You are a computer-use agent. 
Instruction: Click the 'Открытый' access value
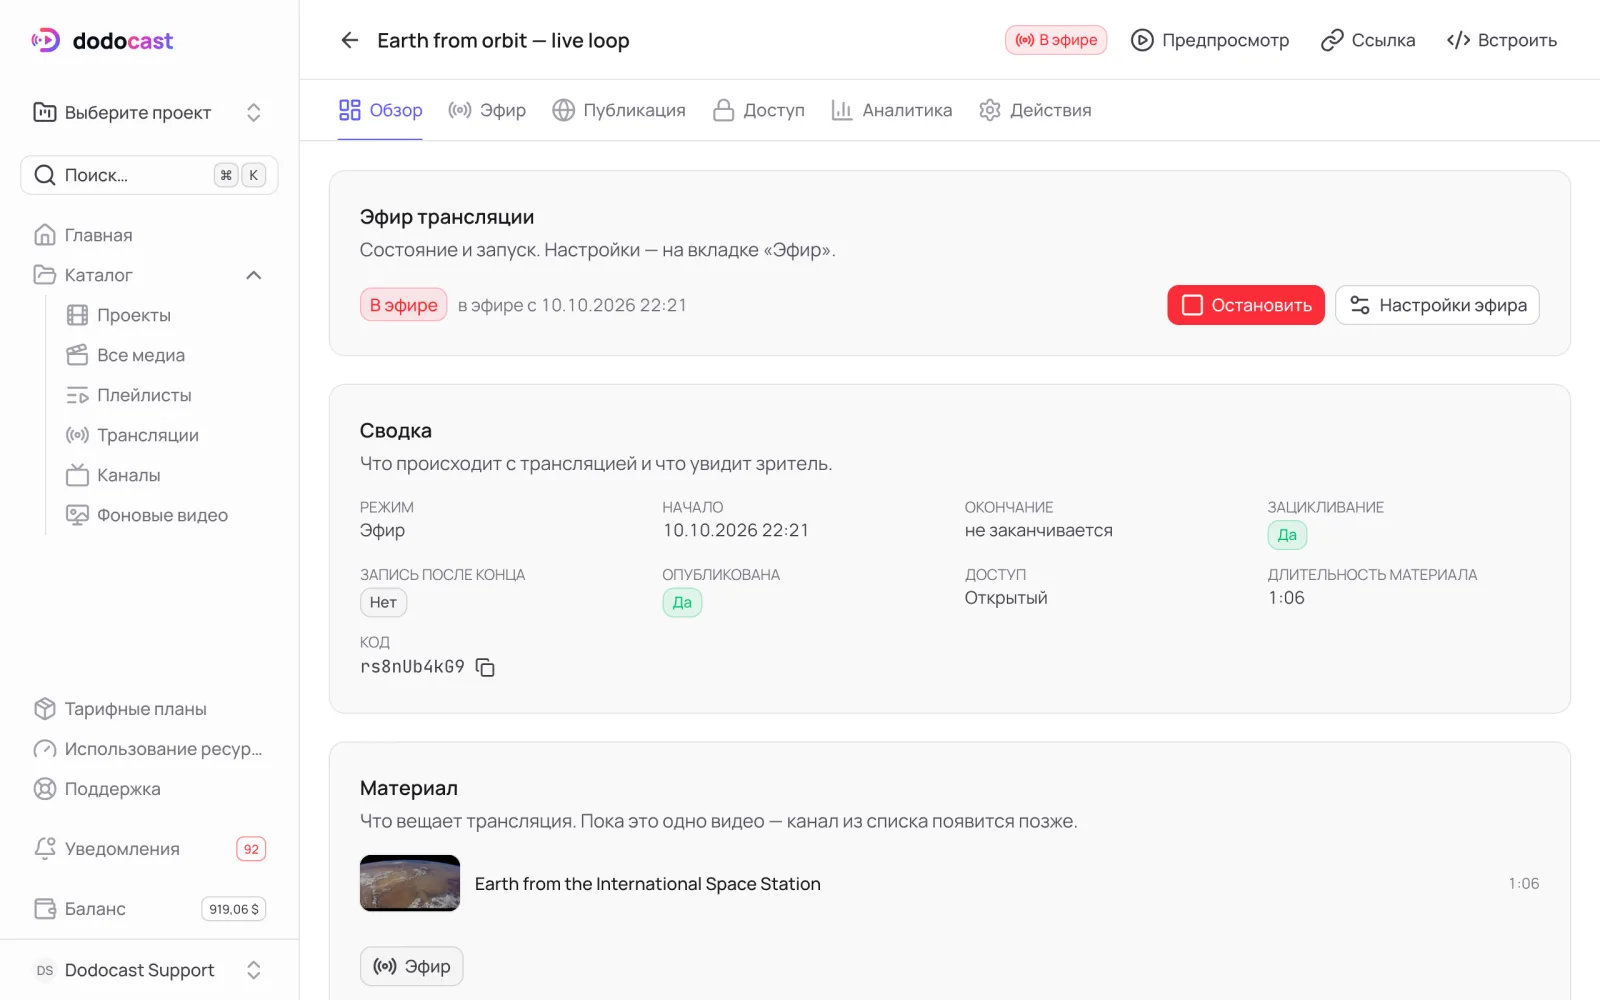[1006, 598]
